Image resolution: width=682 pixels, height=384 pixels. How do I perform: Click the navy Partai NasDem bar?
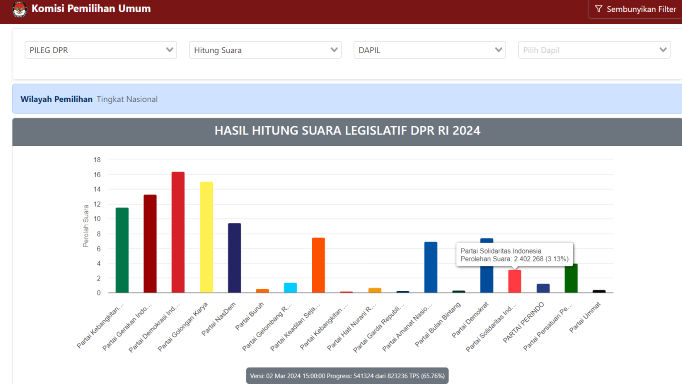(234, 258)
